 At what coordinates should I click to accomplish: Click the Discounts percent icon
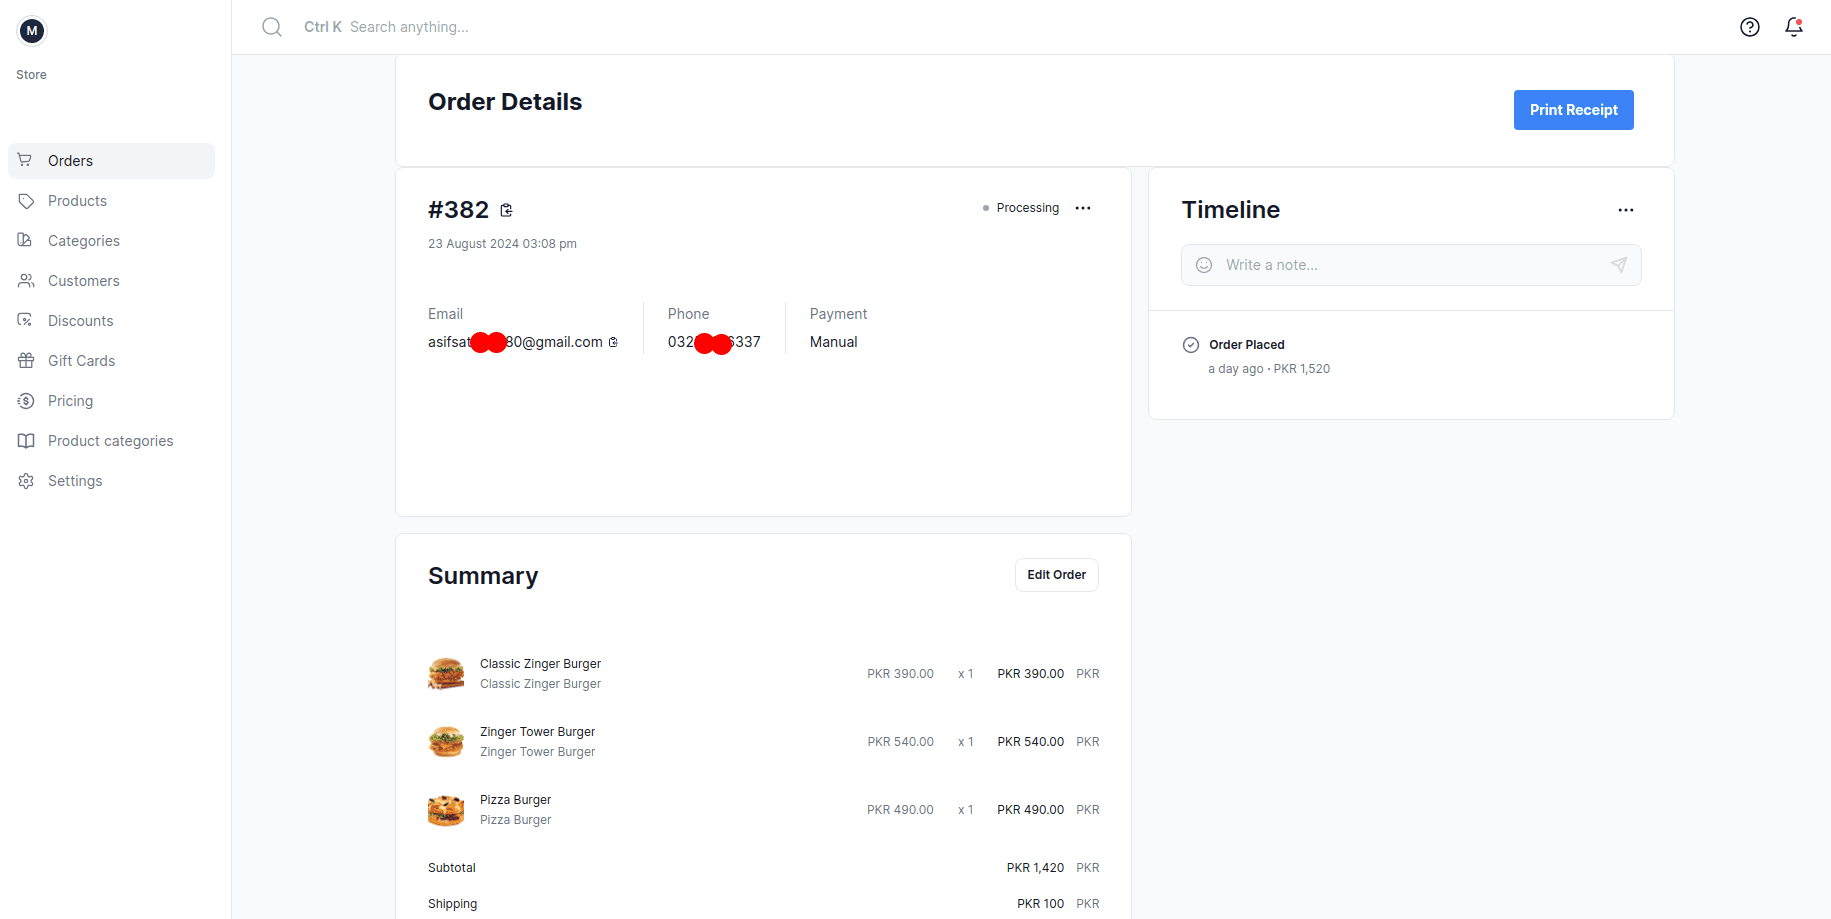coord(26,321)
